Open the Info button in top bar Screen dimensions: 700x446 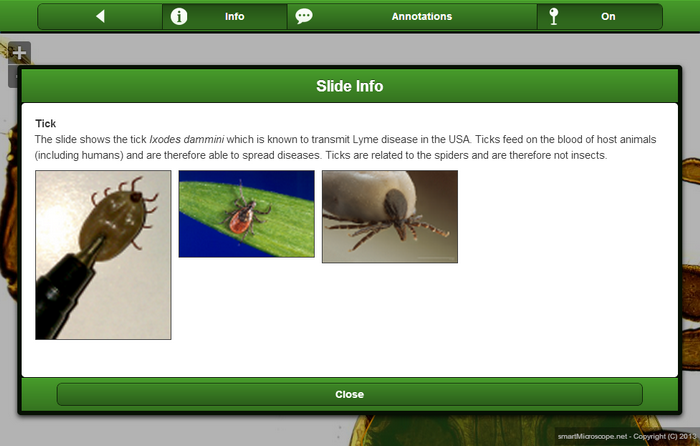coord(225,17)
